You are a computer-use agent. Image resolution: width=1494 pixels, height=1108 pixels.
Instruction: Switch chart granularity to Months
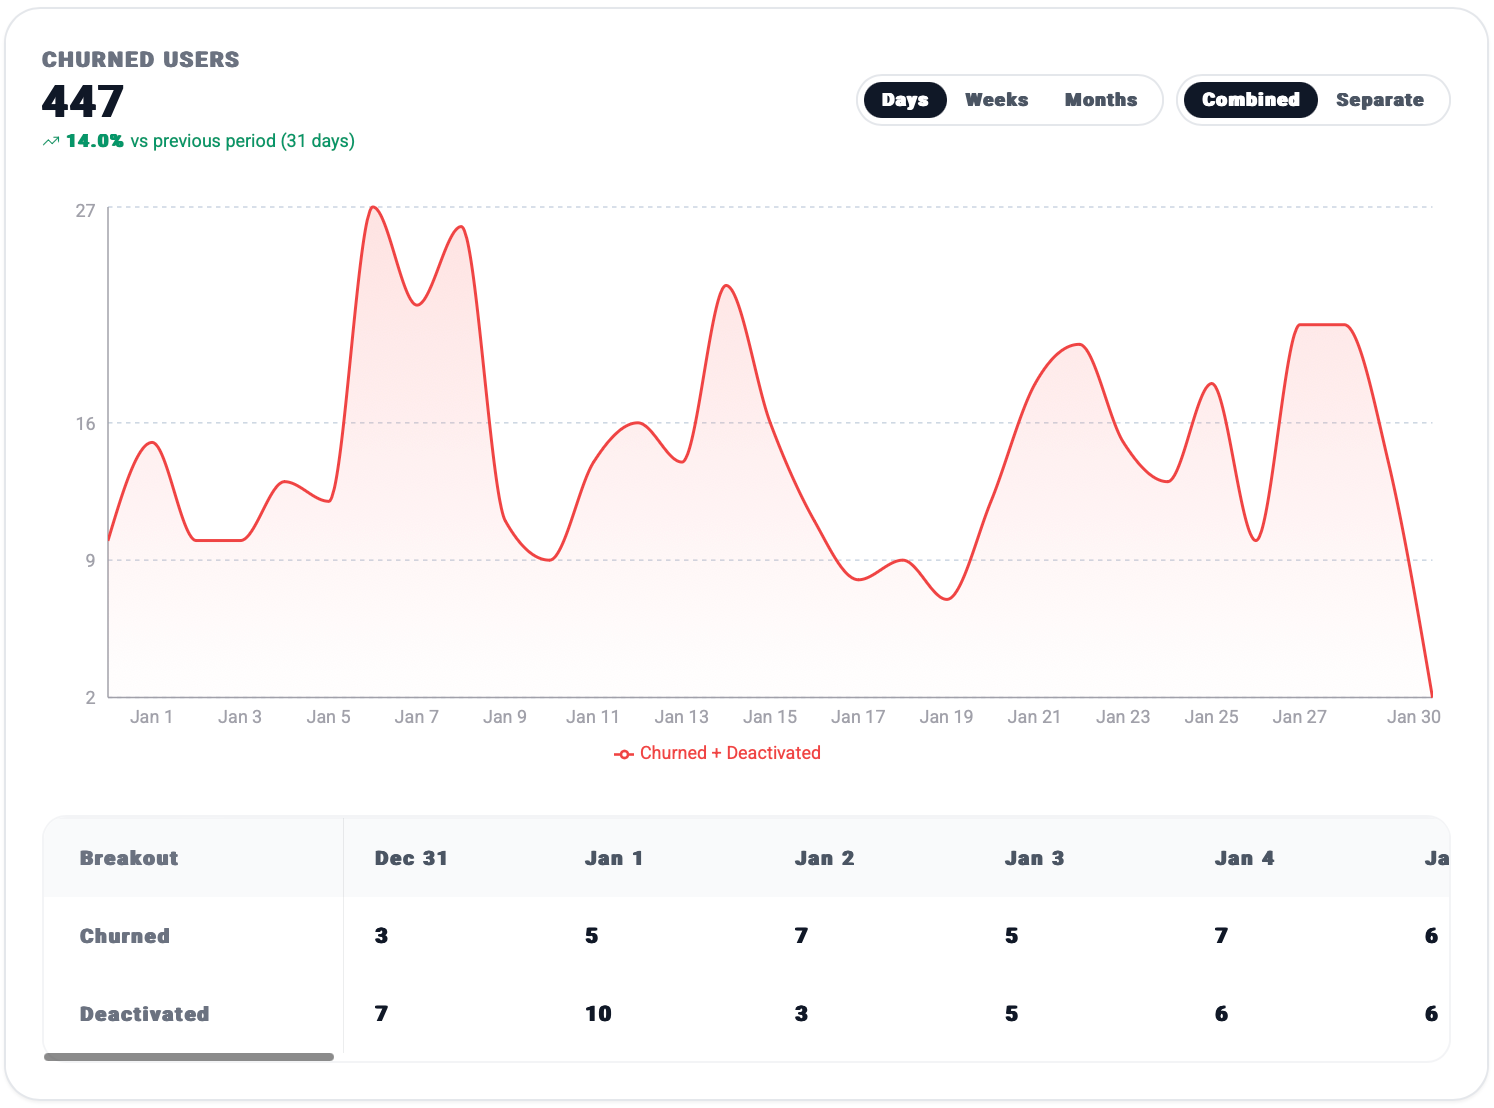1100,100
